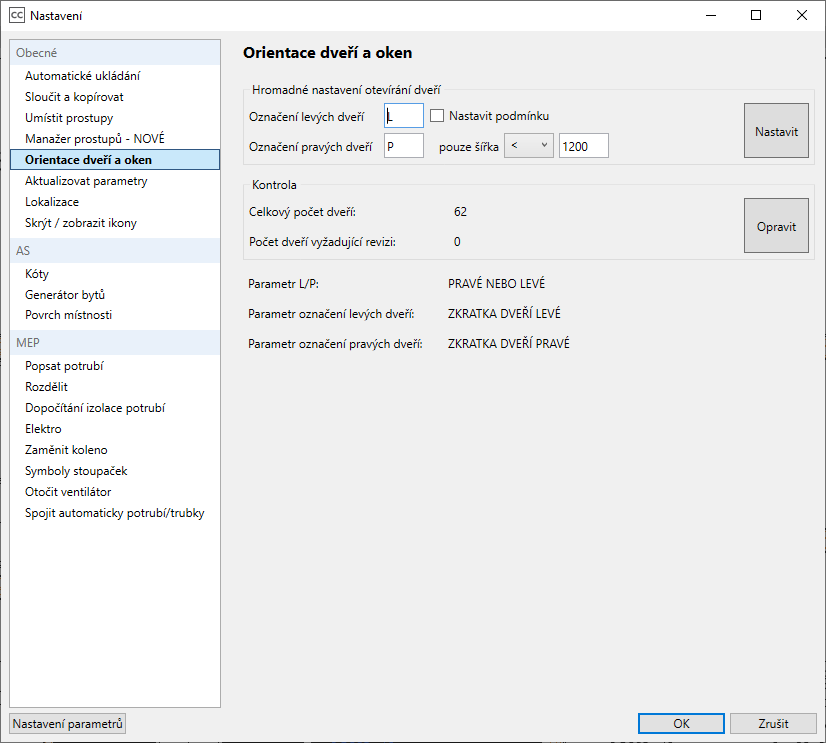Open Otočit ventilátor settings

point(115,492)
